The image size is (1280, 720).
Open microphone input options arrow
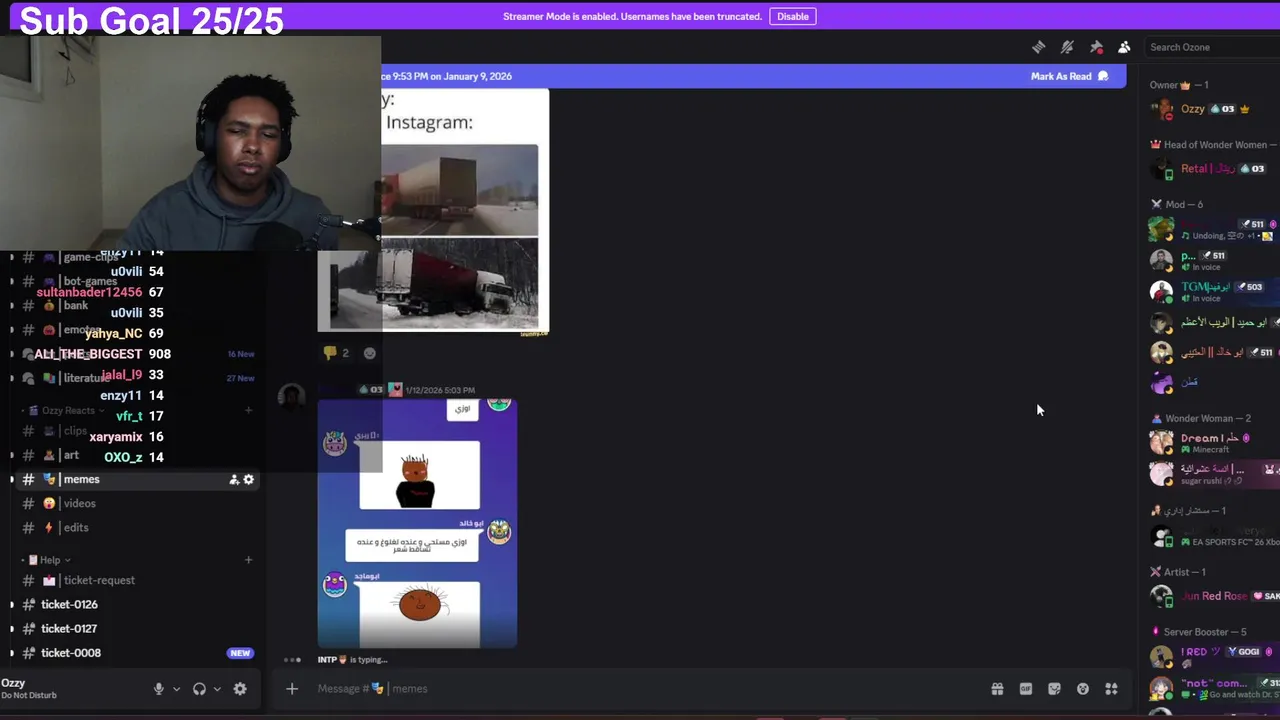tap(176, 689)
